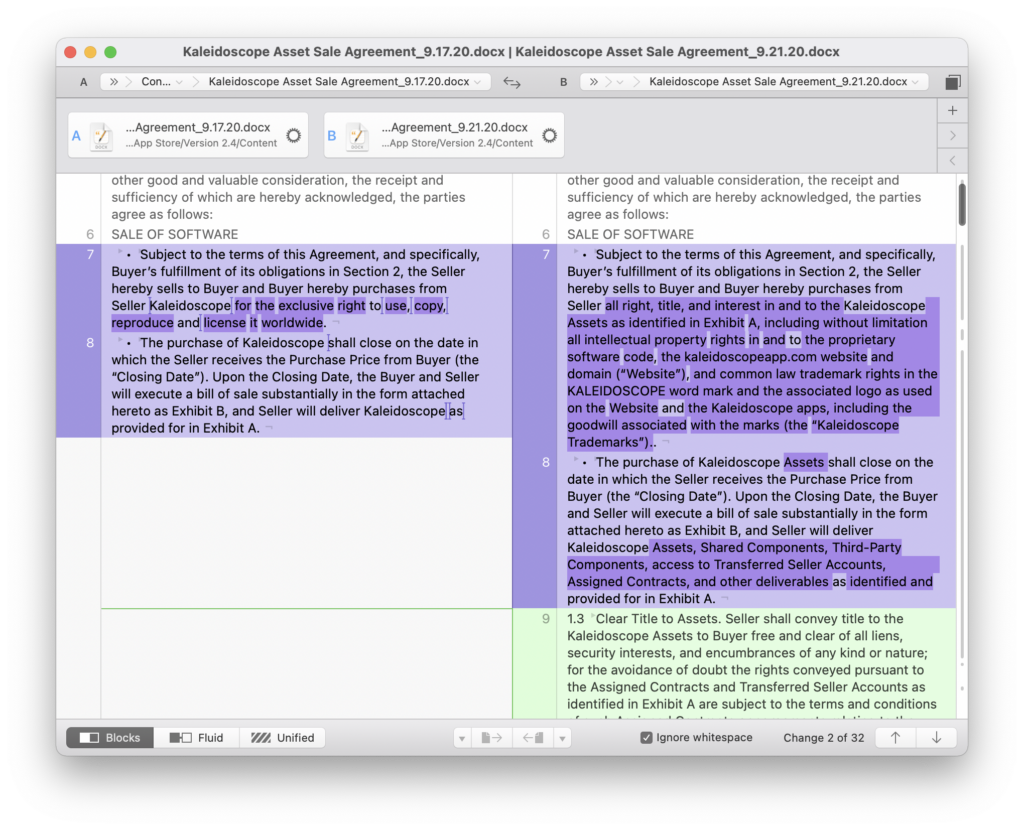This screenshot has height=830, width=1024.
Task: Click highlighted word 'reproduce' in left pane
Action: (142, 323)
